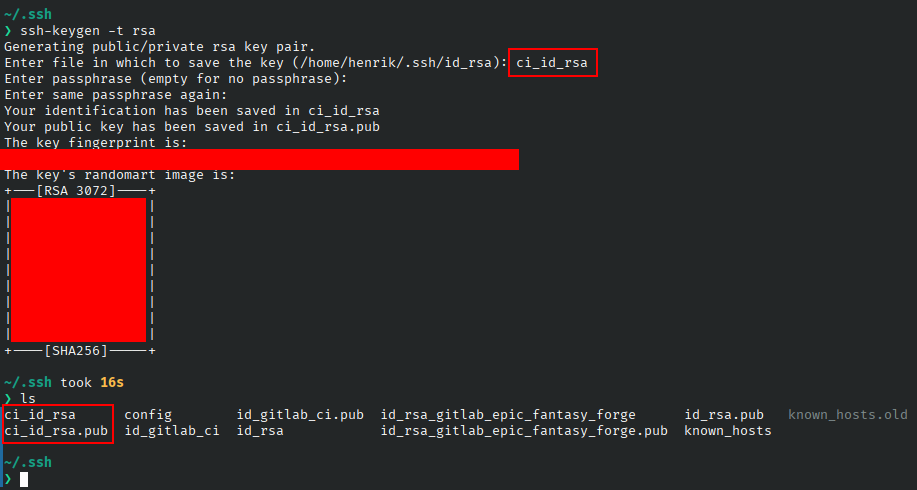Click the id_gitlab_ci private key name
Image resolution: width=917 pixels, height=490 pixels.
(172, 431)
